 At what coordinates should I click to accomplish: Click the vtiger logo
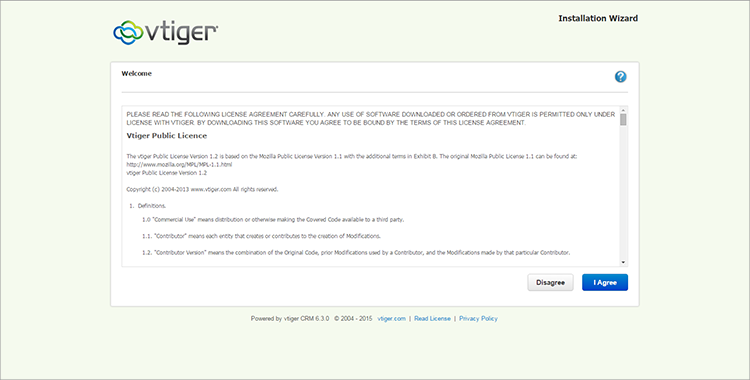tap(165, 33)
